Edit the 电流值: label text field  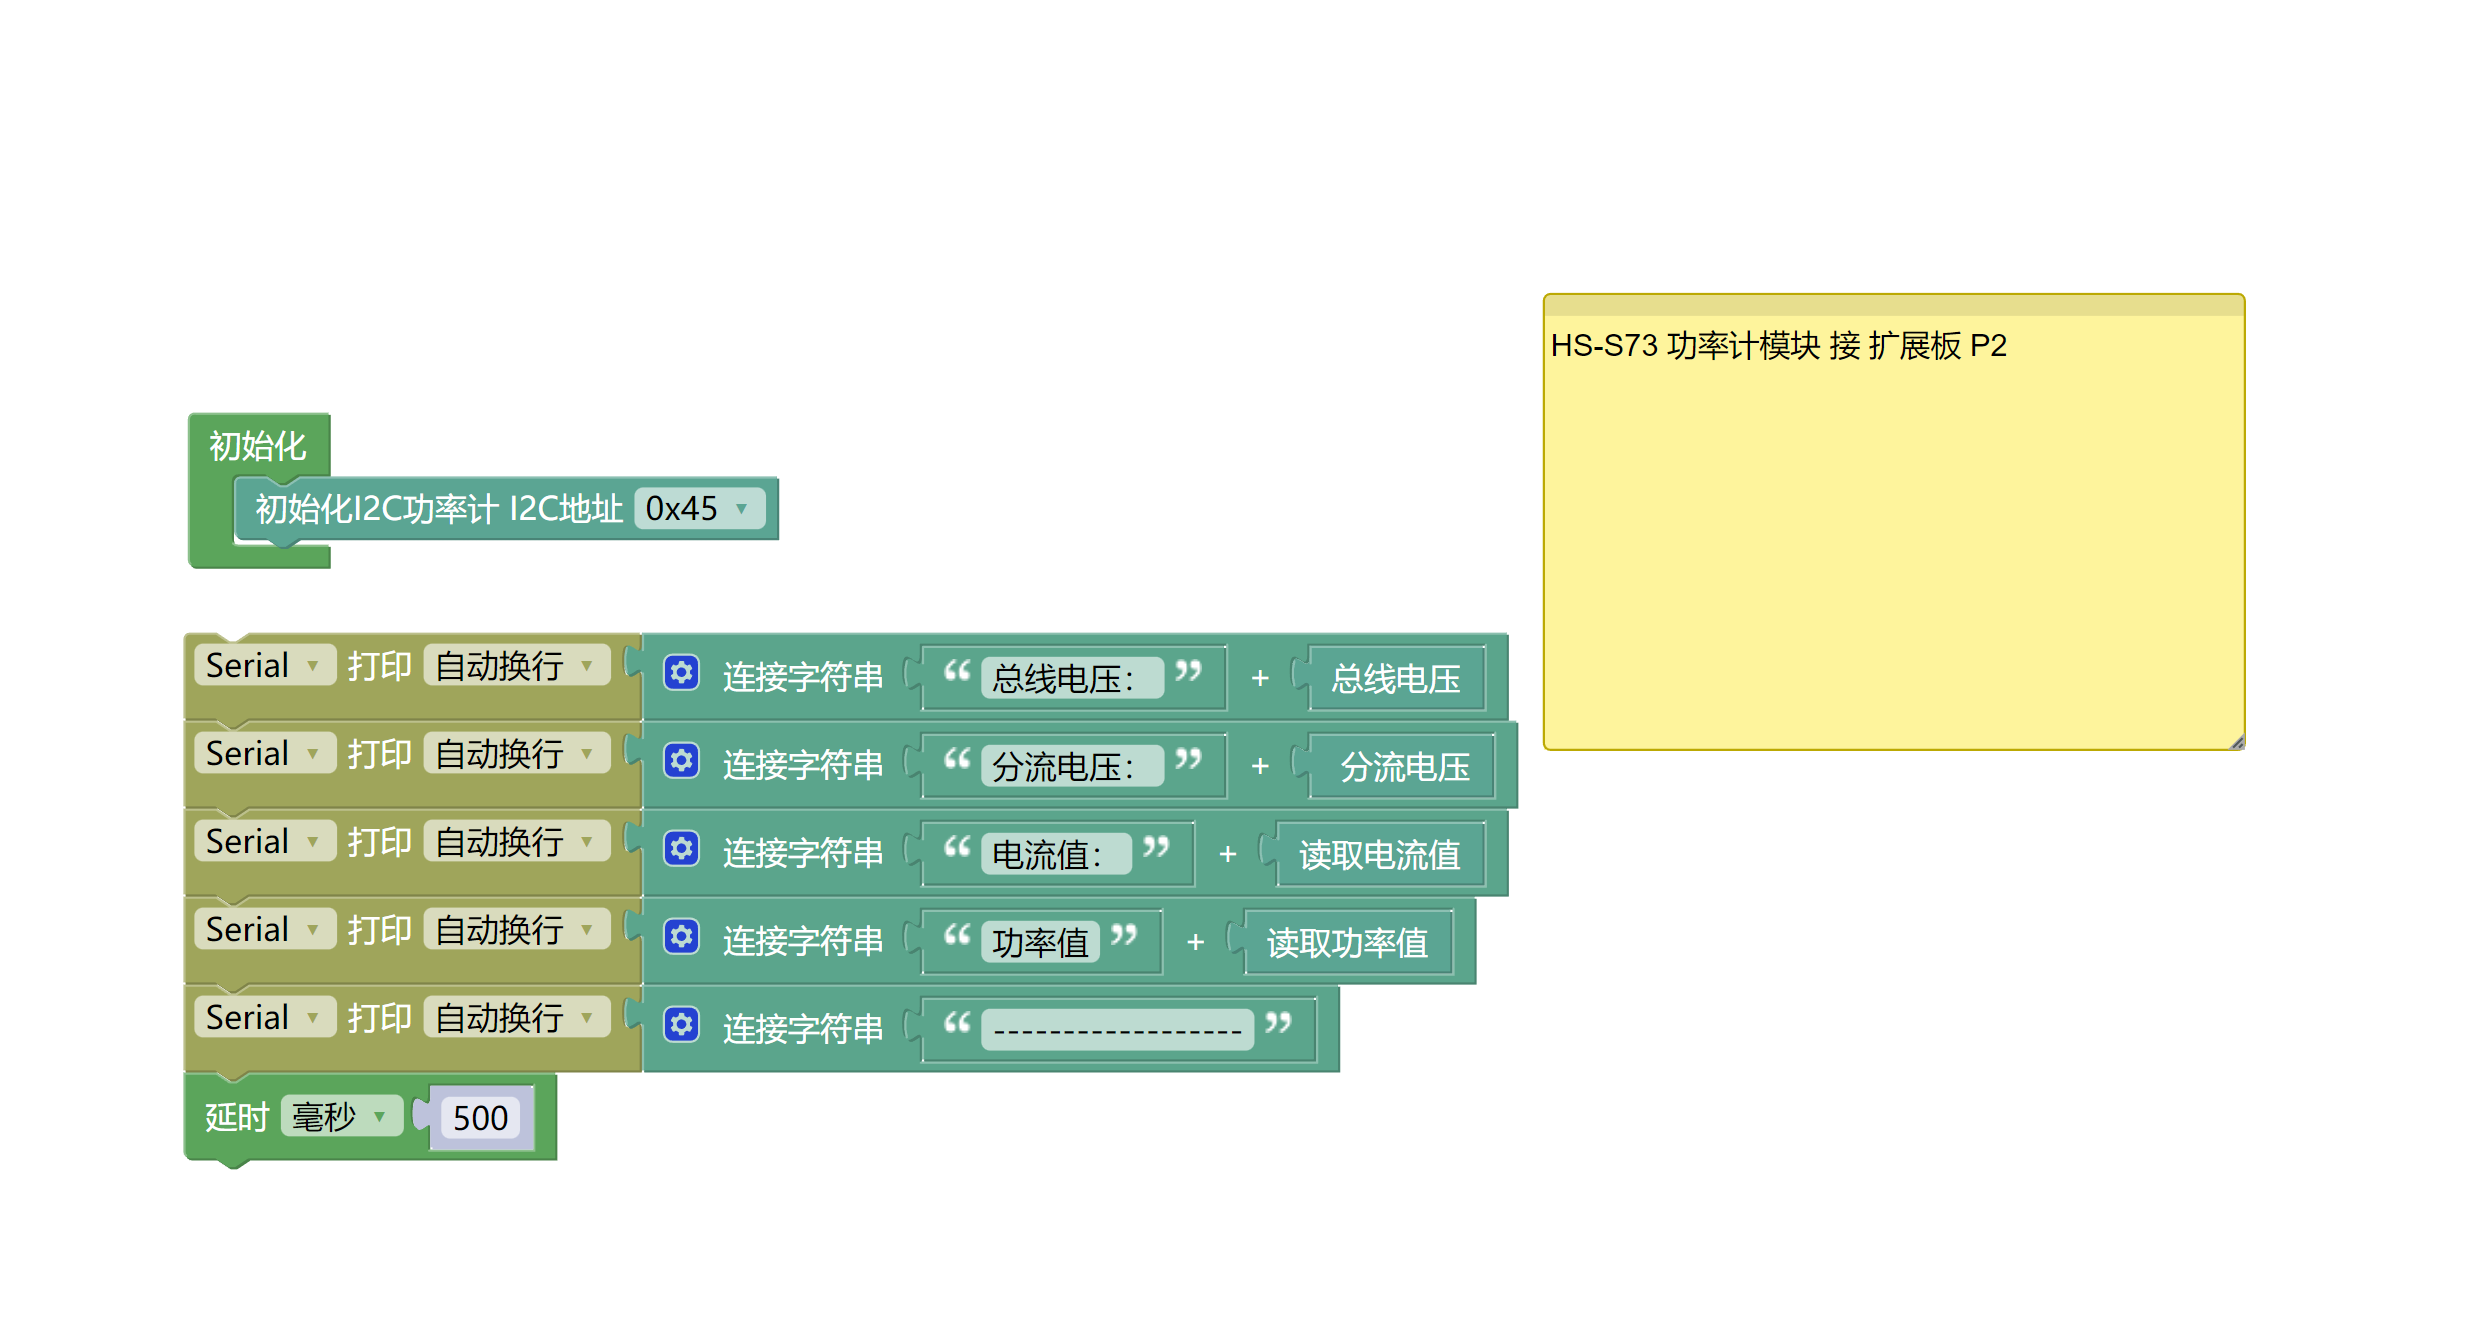(x=1057, y=854)
